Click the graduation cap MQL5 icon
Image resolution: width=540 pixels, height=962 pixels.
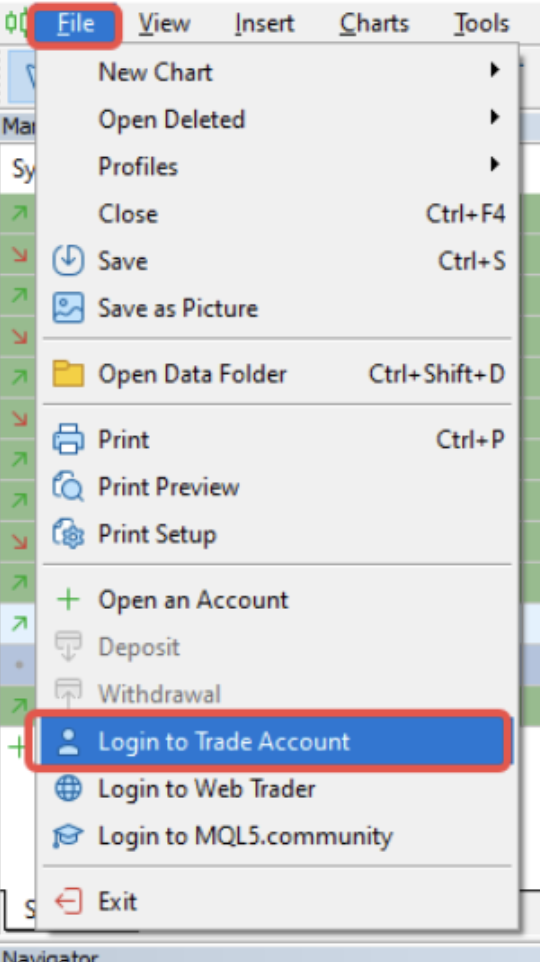pyautogui.click(x=68, y=836)
